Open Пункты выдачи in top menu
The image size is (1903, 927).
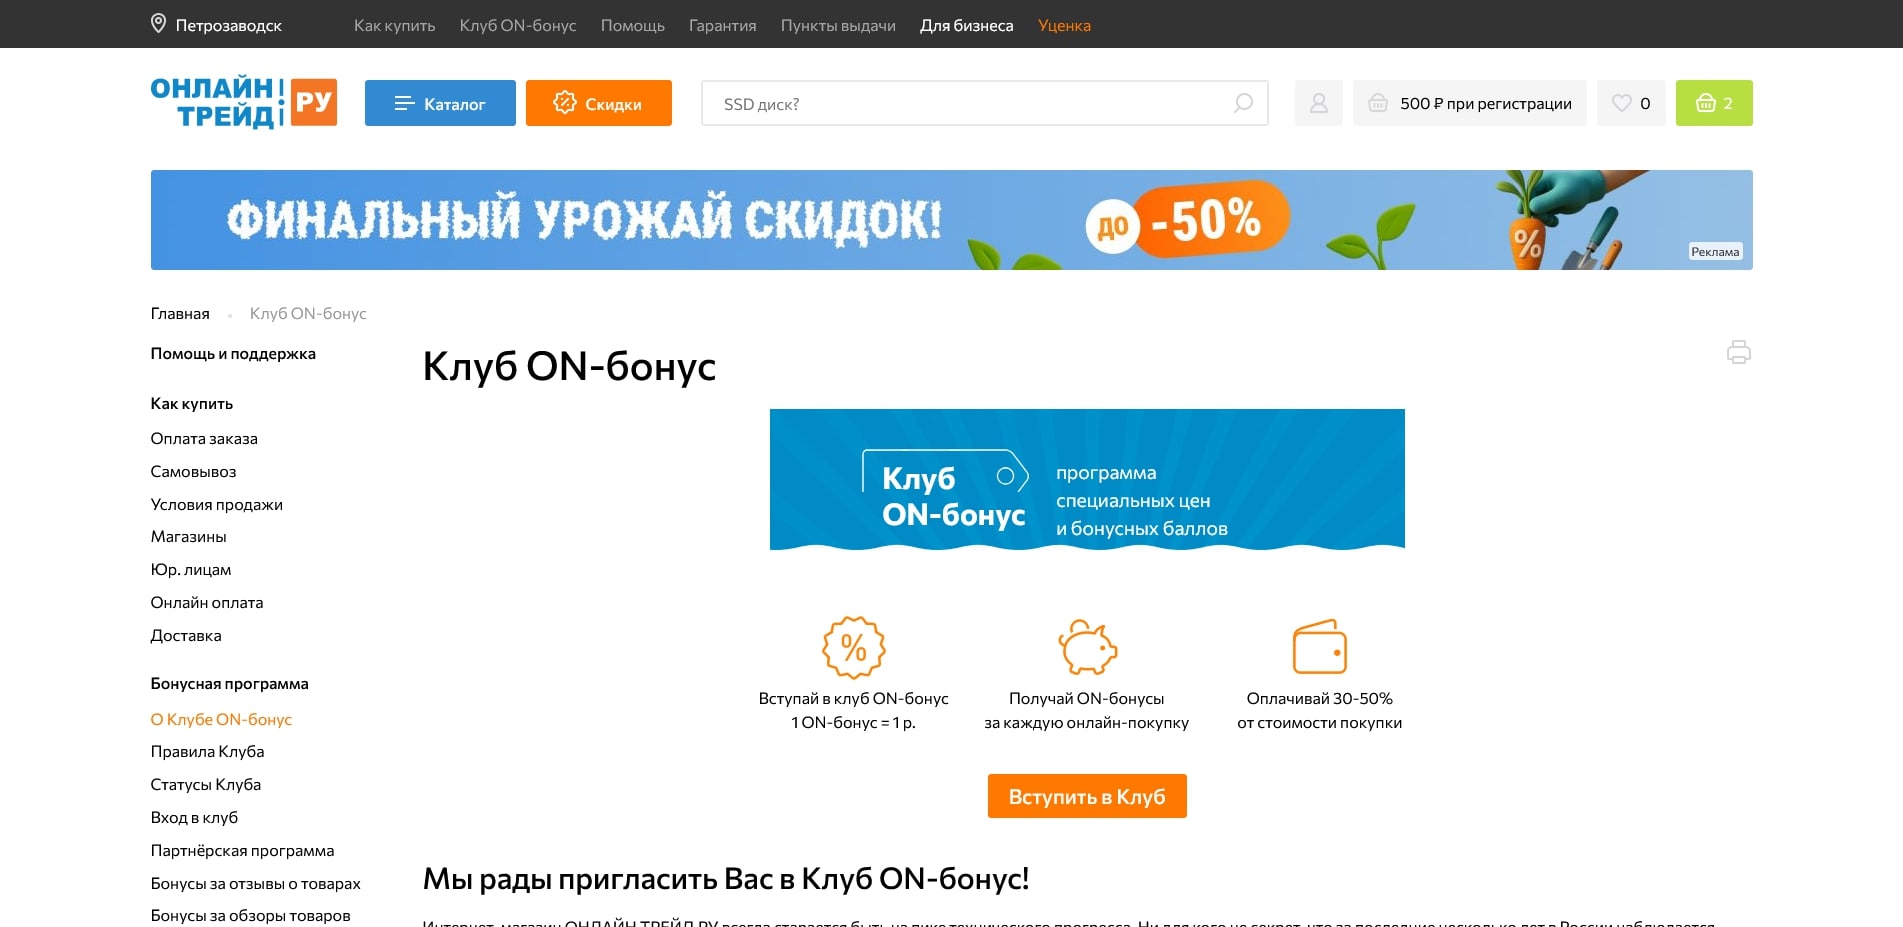(x=837, y=25)
